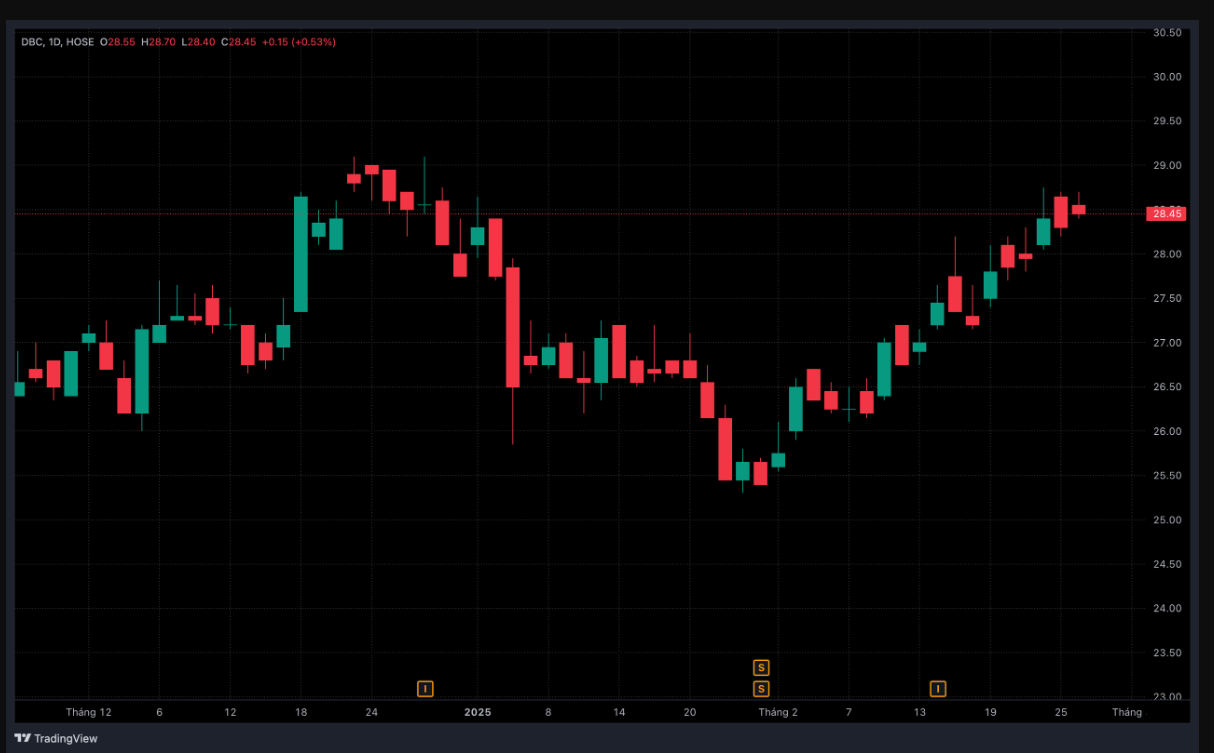Screen dimensions: 1214x753
Task: Select the tall green candle above date 18
Action: click(301, 254)
